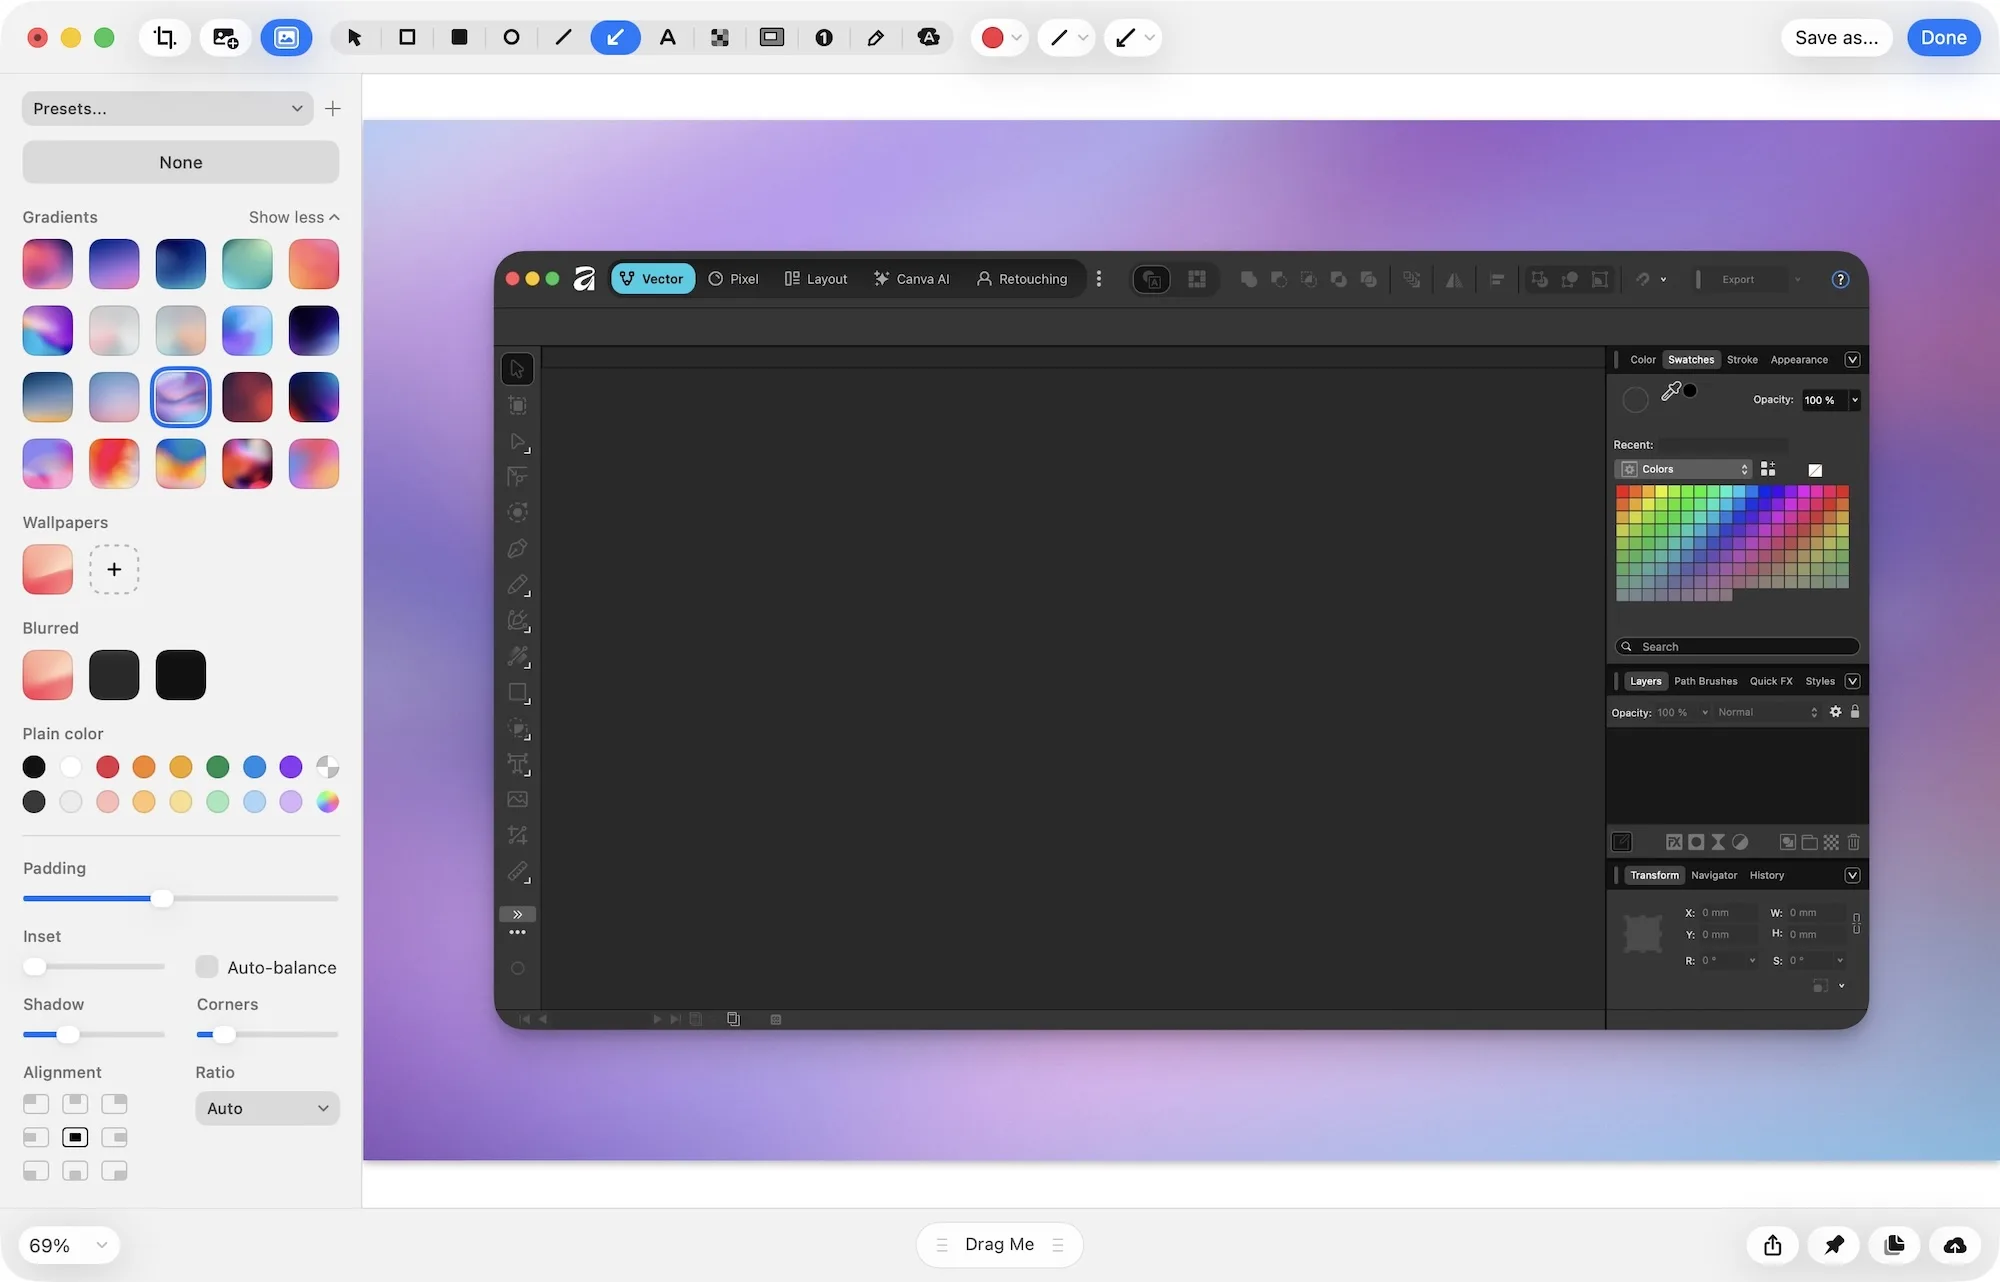Select the filled rectangle tool
Screen dimensions: 2000x1282
pyautogui.click(x=459, y=38)
